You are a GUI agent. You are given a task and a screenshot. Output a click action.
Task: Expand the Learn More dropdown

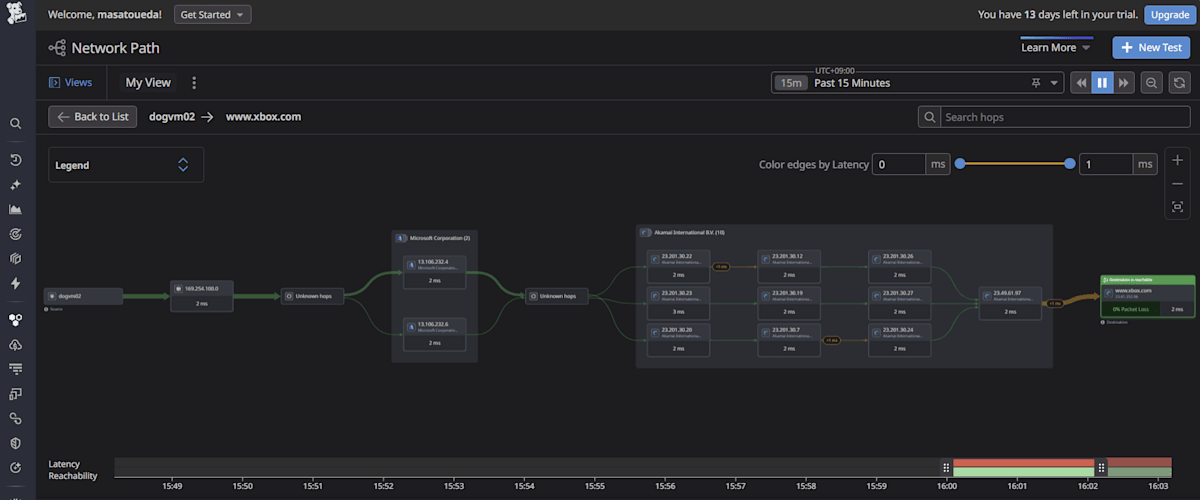(x=1056, y=47)
